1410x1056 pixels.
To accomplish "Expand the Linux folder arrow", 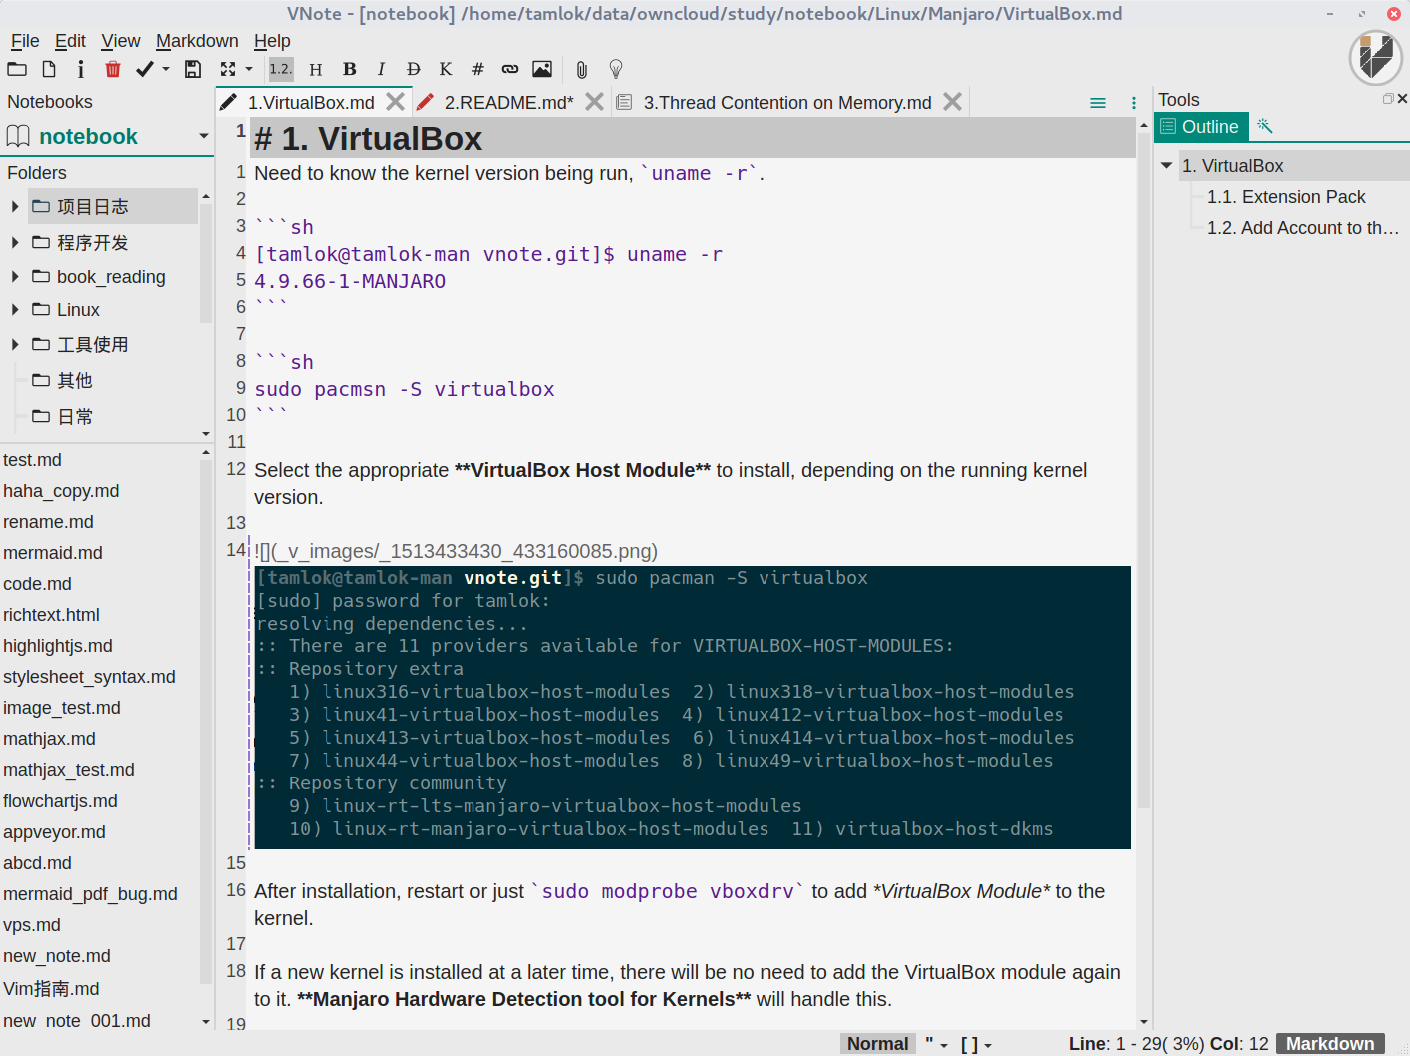I will (15, 310).
